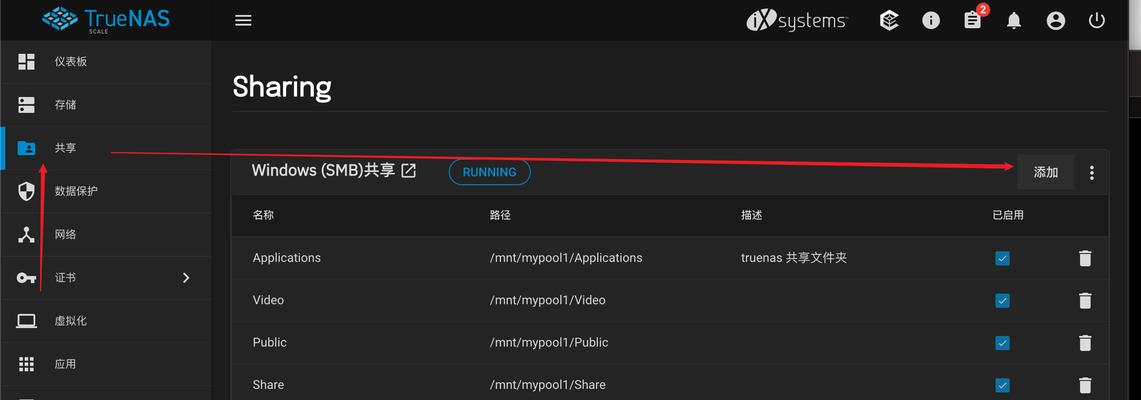Viewport: 1141px width, 400px height.
Task: Click the shield data protection icon
Action: (x=26, y=191)
